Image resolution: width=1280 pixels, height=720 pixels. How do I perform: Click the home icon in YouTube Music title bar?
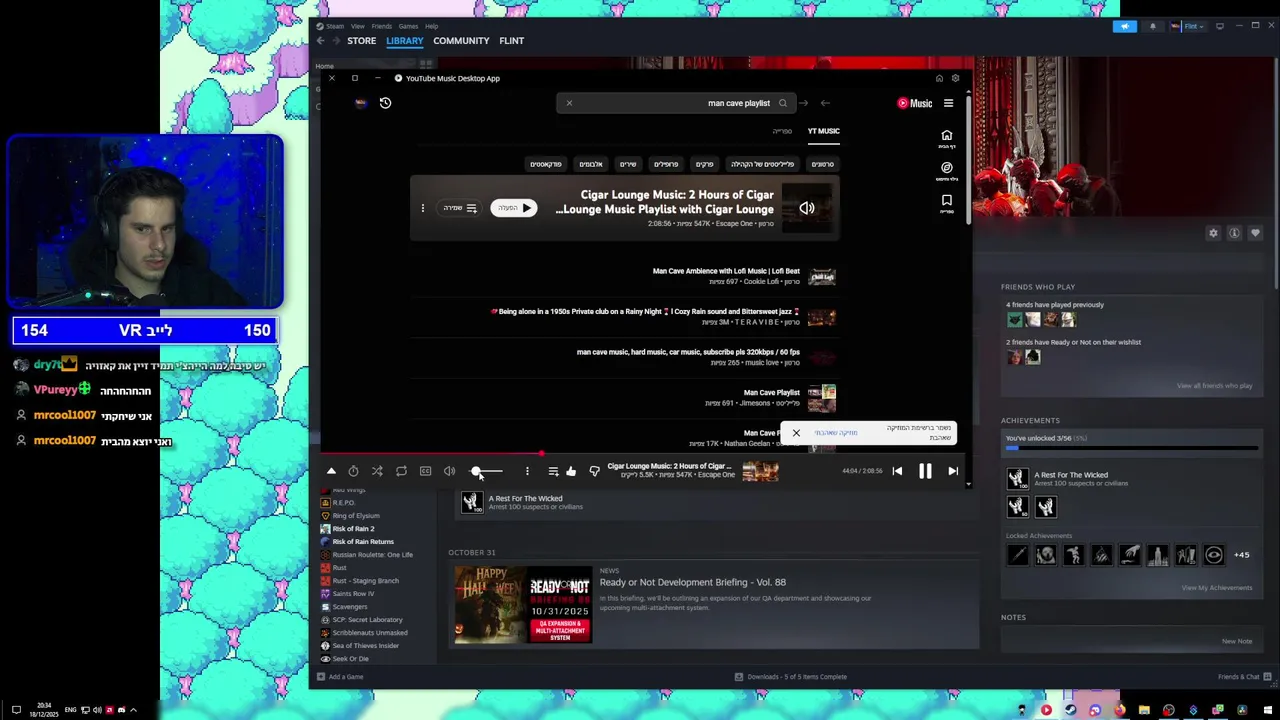[x=939, y=78]
